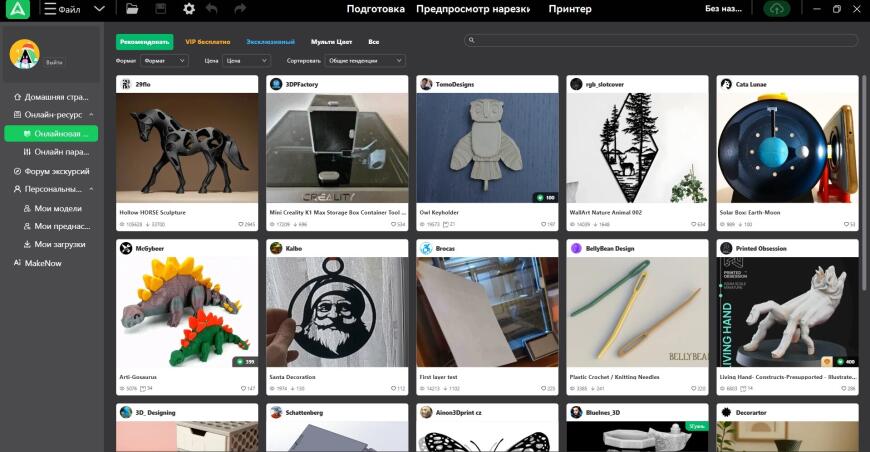Click into the model search field
Image resolution: width=870 pixels, height=452 pixels.
point(661,40)
